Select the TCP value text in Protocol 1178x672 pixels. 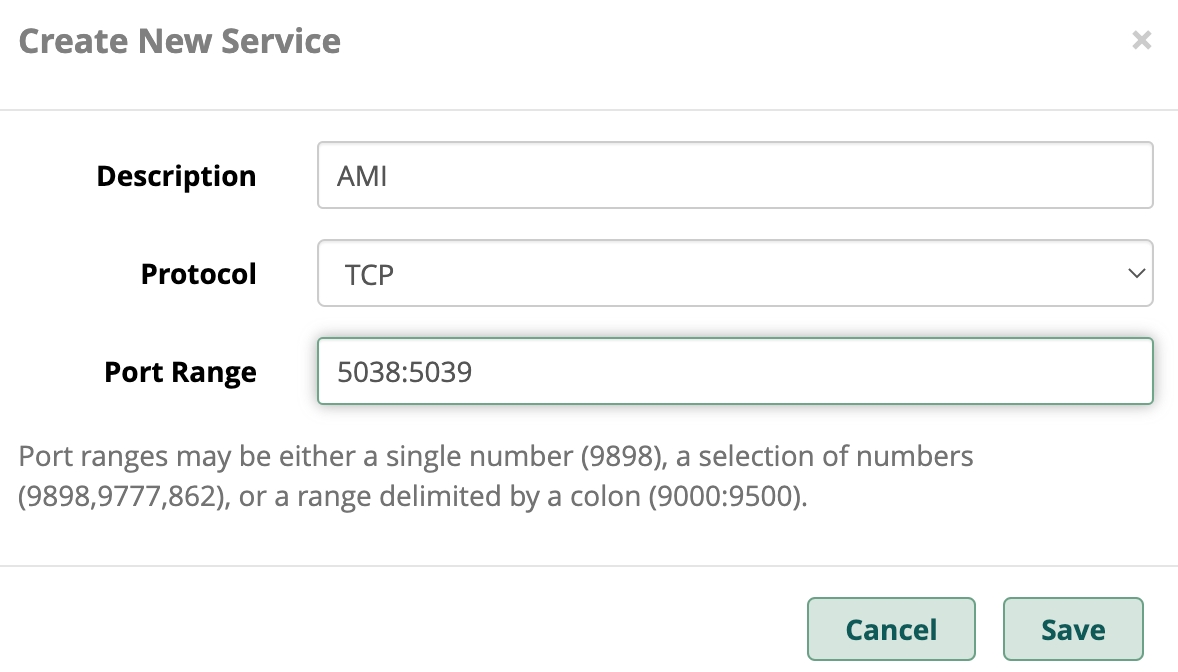[x=369, y=274]
